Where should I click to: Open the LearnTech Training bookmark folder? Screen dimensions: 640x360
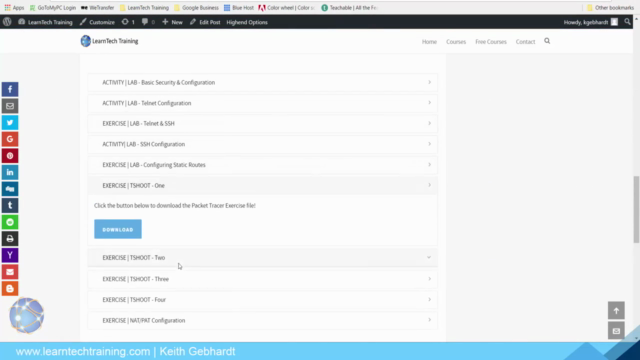click(x=144, y=7)
